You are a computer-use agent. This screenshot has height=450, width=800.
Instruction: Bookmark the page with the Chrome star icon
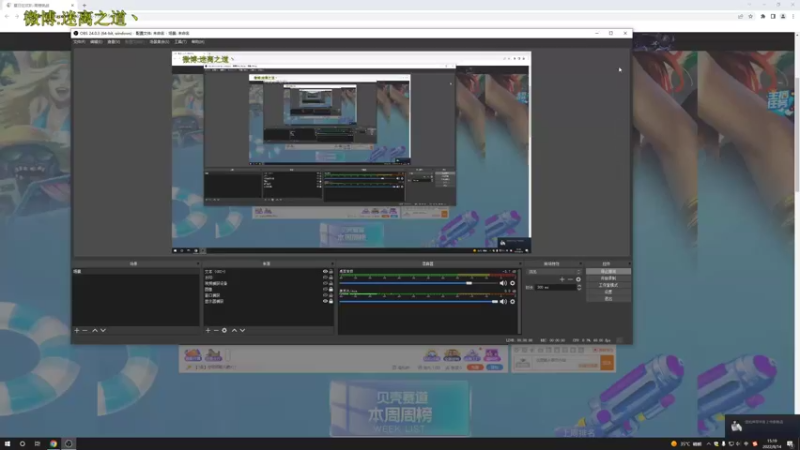[x=751, y=16]
